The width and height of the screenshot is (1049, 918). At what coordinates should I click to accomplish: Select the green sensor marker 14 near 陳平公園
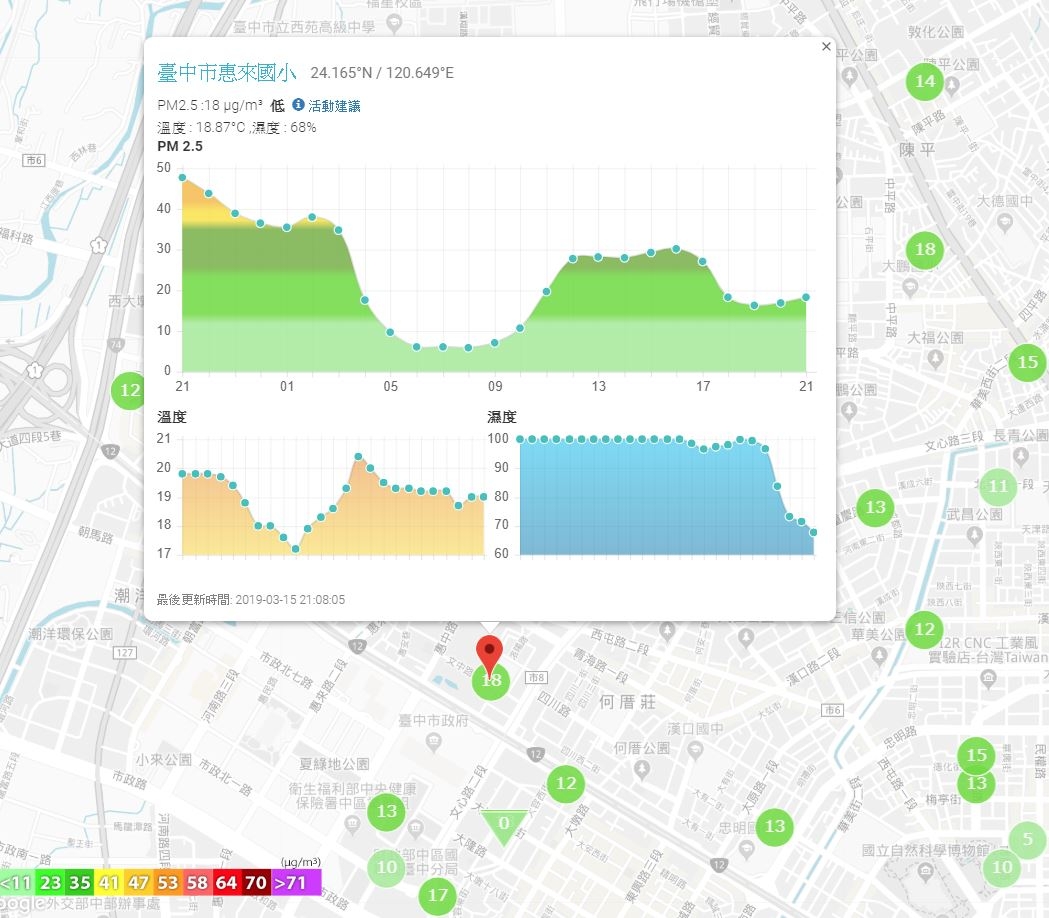[x=925, y=82]
